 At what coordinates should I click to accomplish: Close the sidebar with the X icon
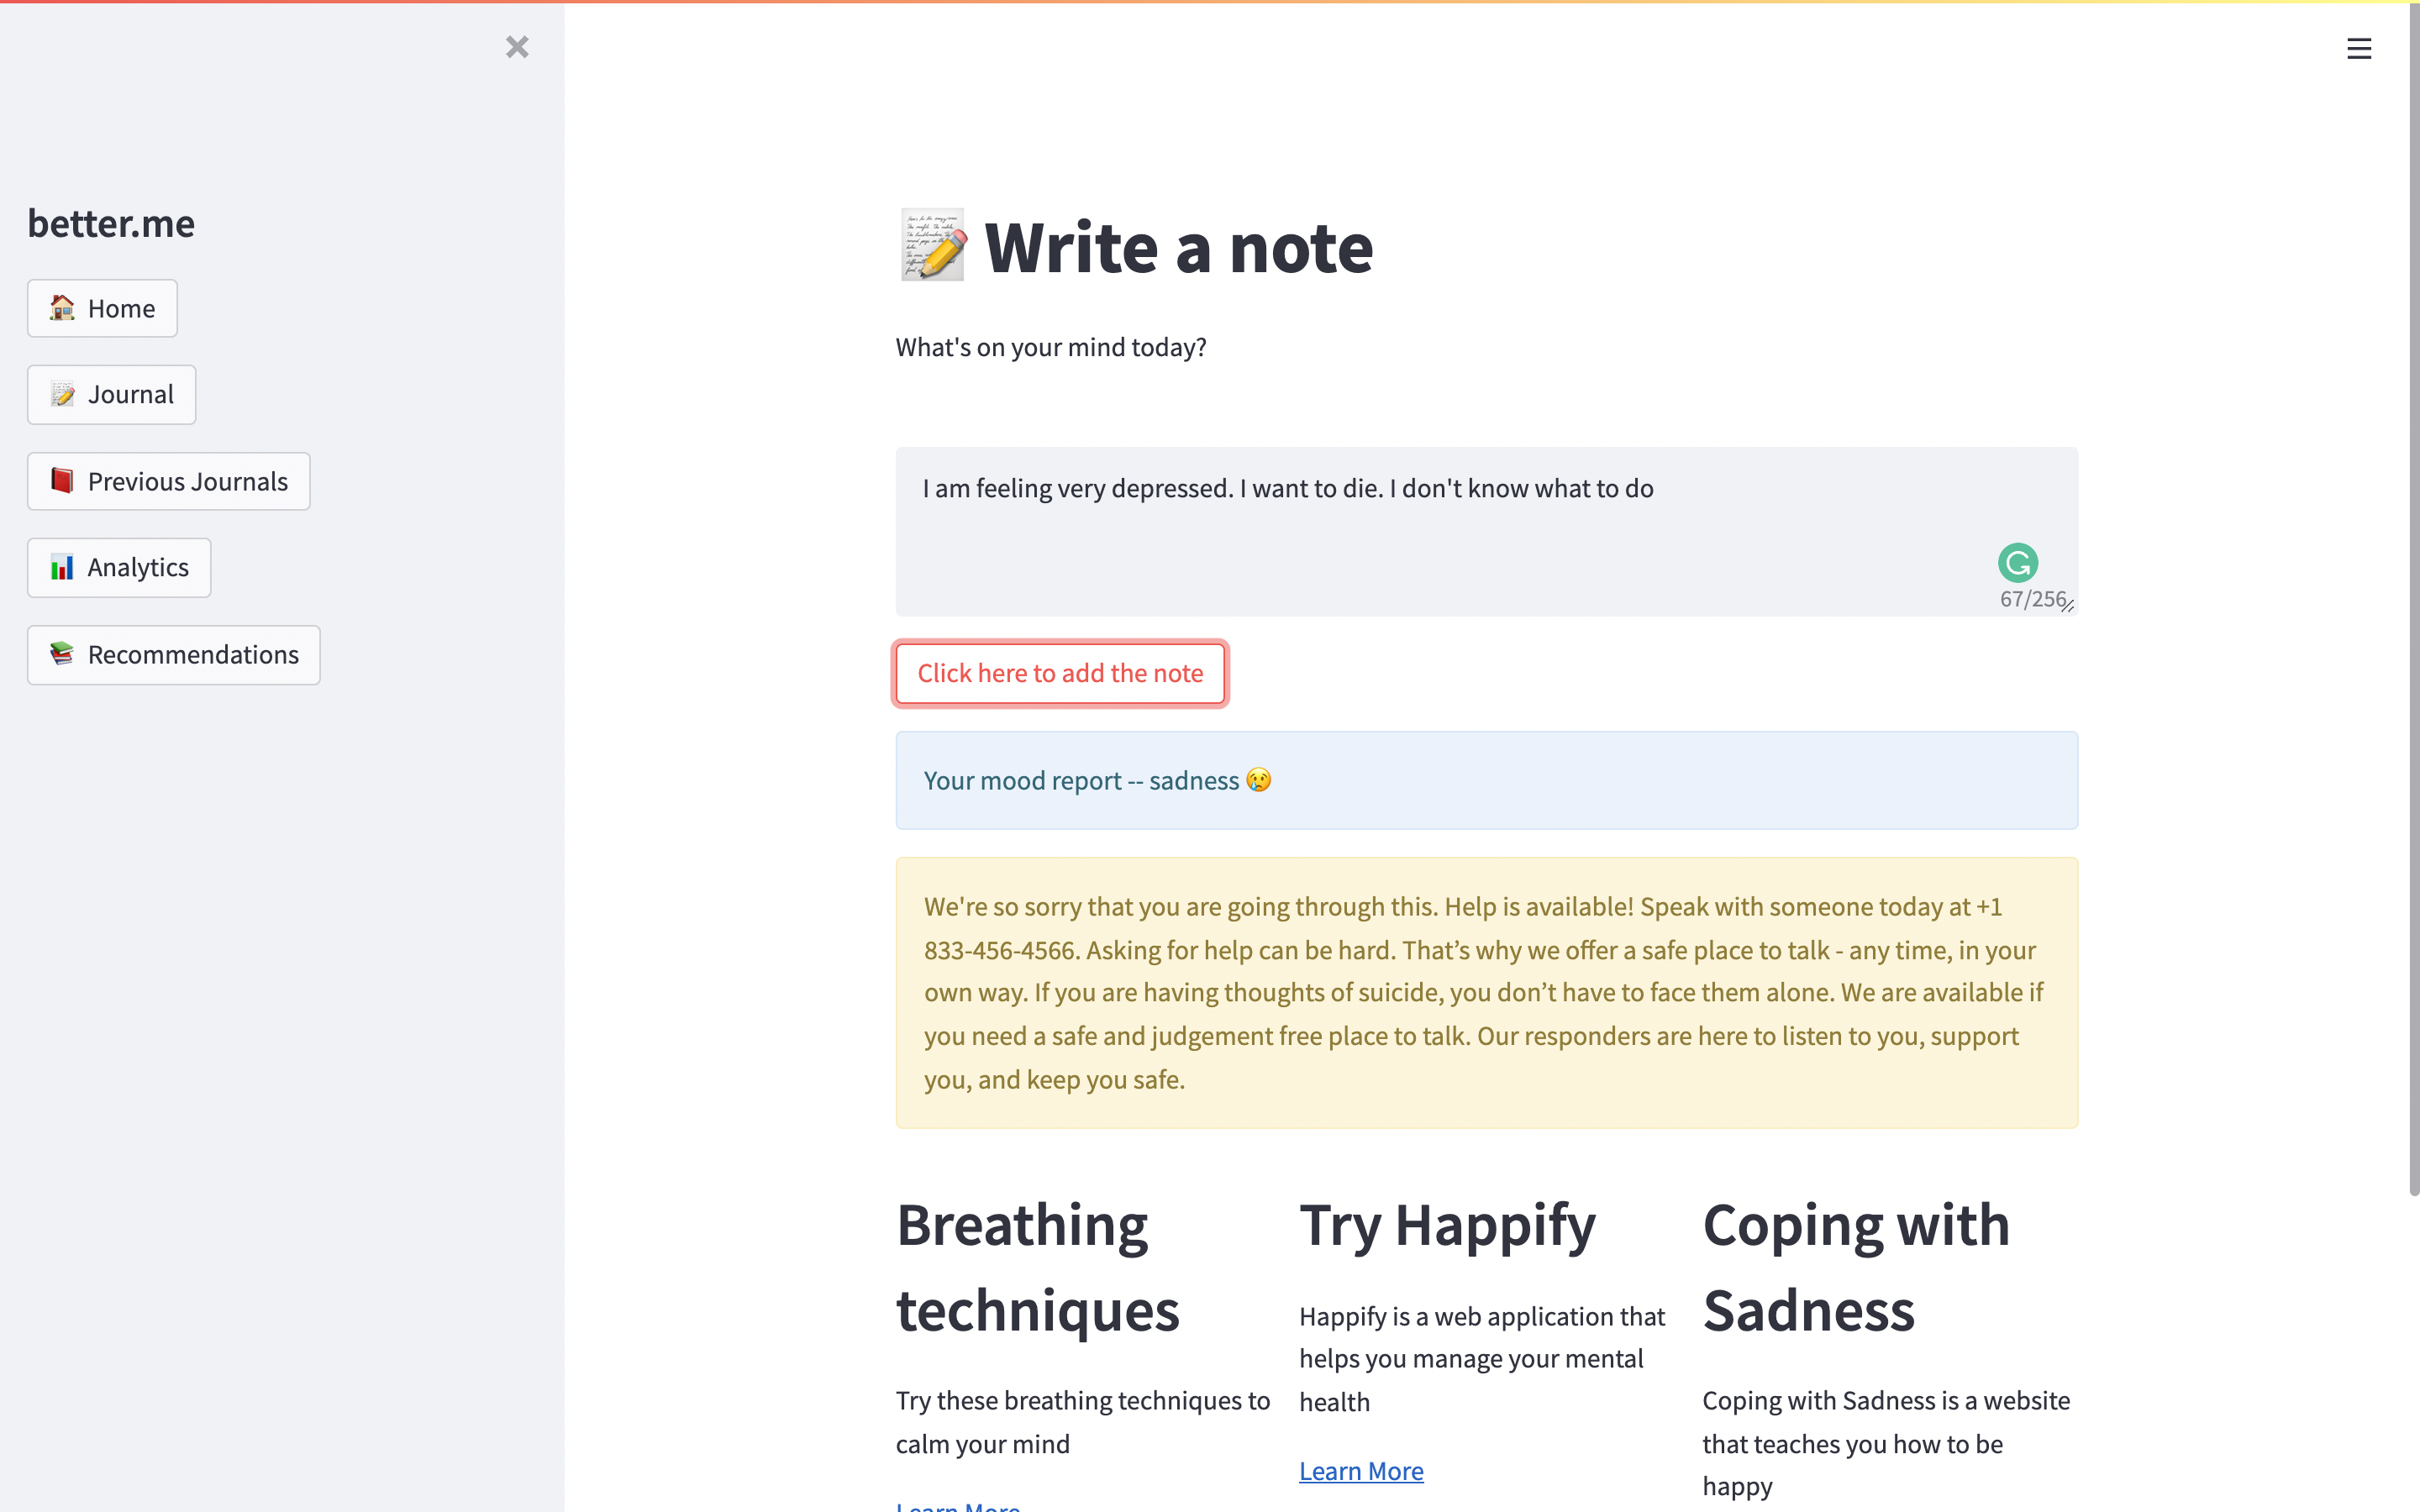pyautogui.click(x=516, y=47)
